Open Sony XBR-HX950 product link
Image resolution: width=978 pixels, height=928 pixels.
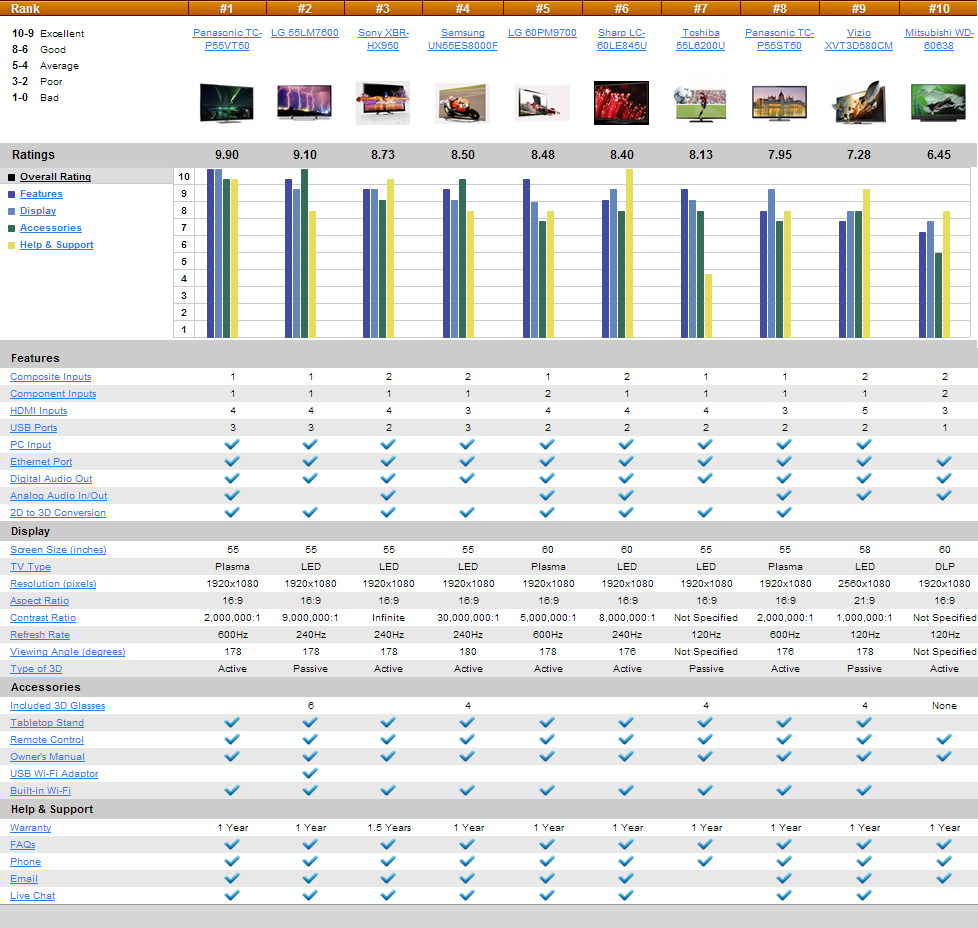click(383, 39)
